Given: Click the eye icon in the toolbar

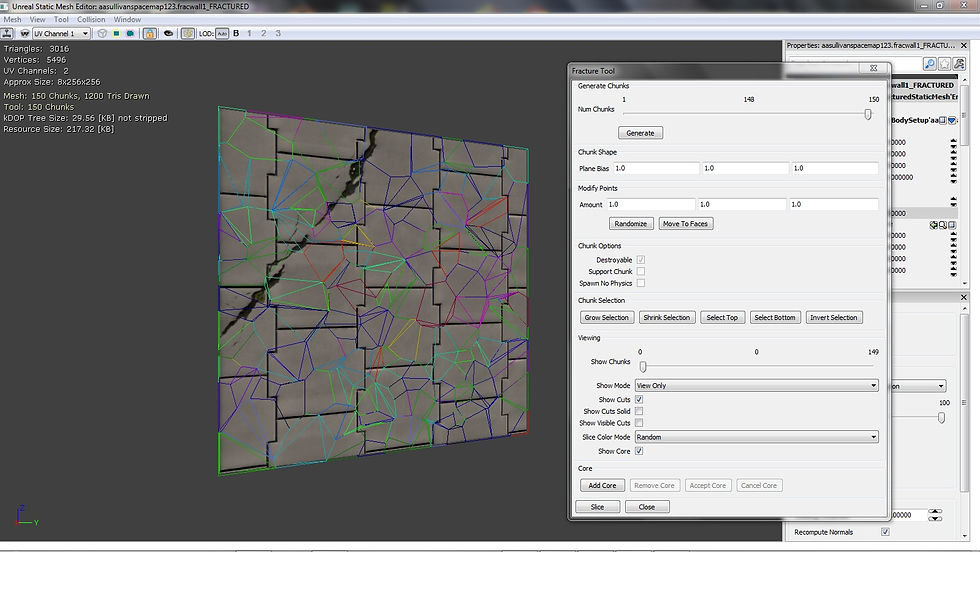Looking at the screenshot, I should [x=168, y=33].
